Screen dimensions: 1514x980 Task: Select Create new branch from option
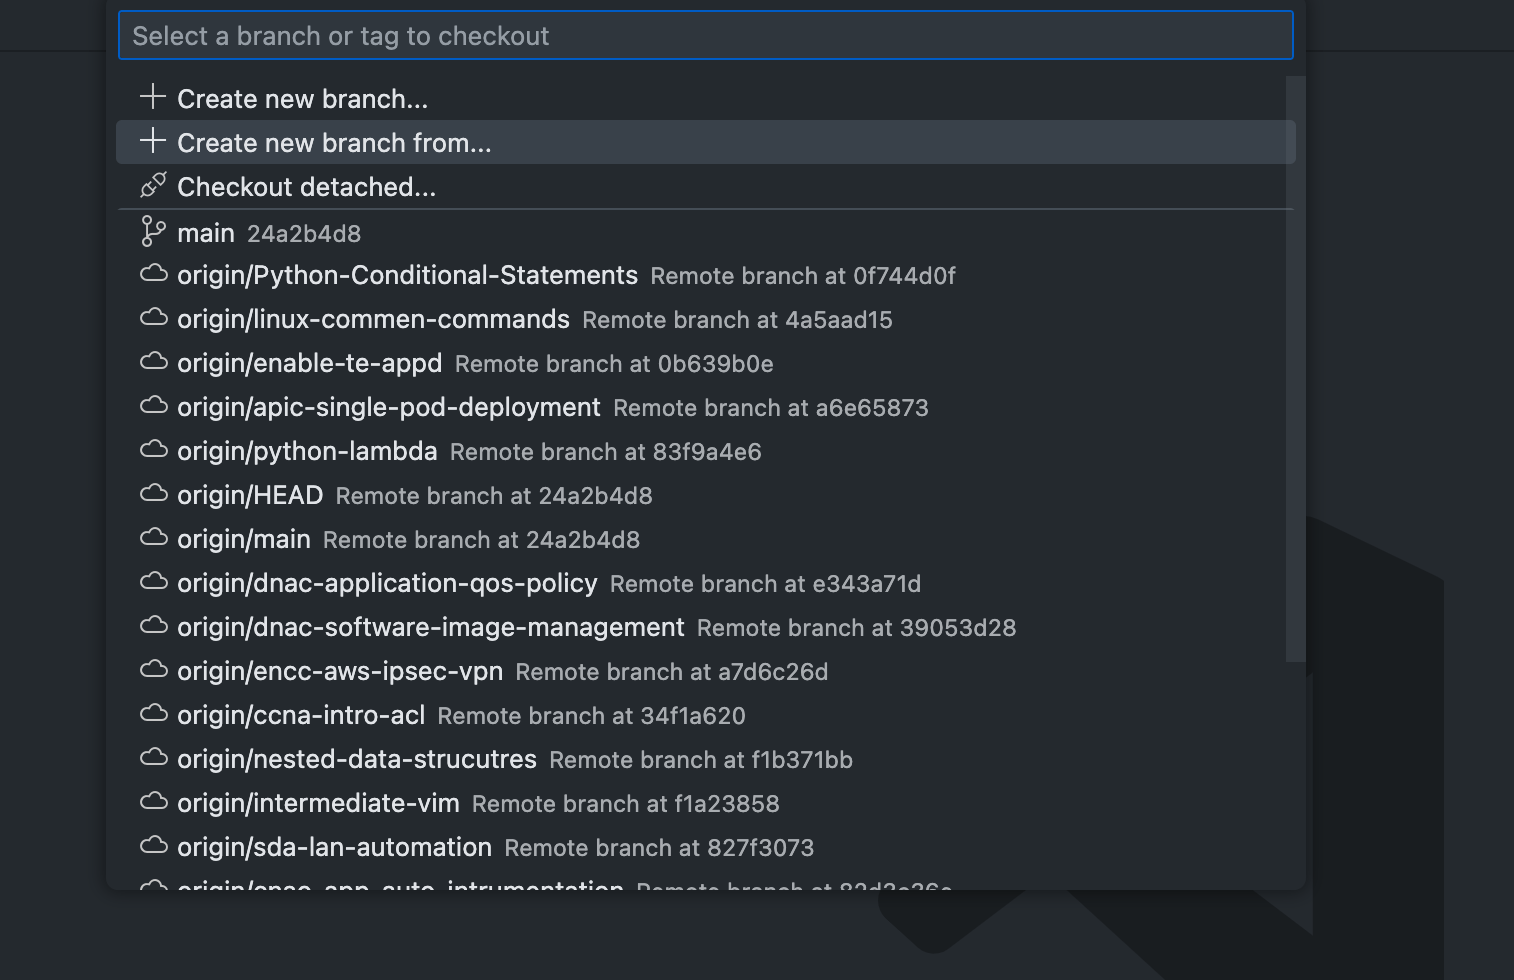[334, 142]
